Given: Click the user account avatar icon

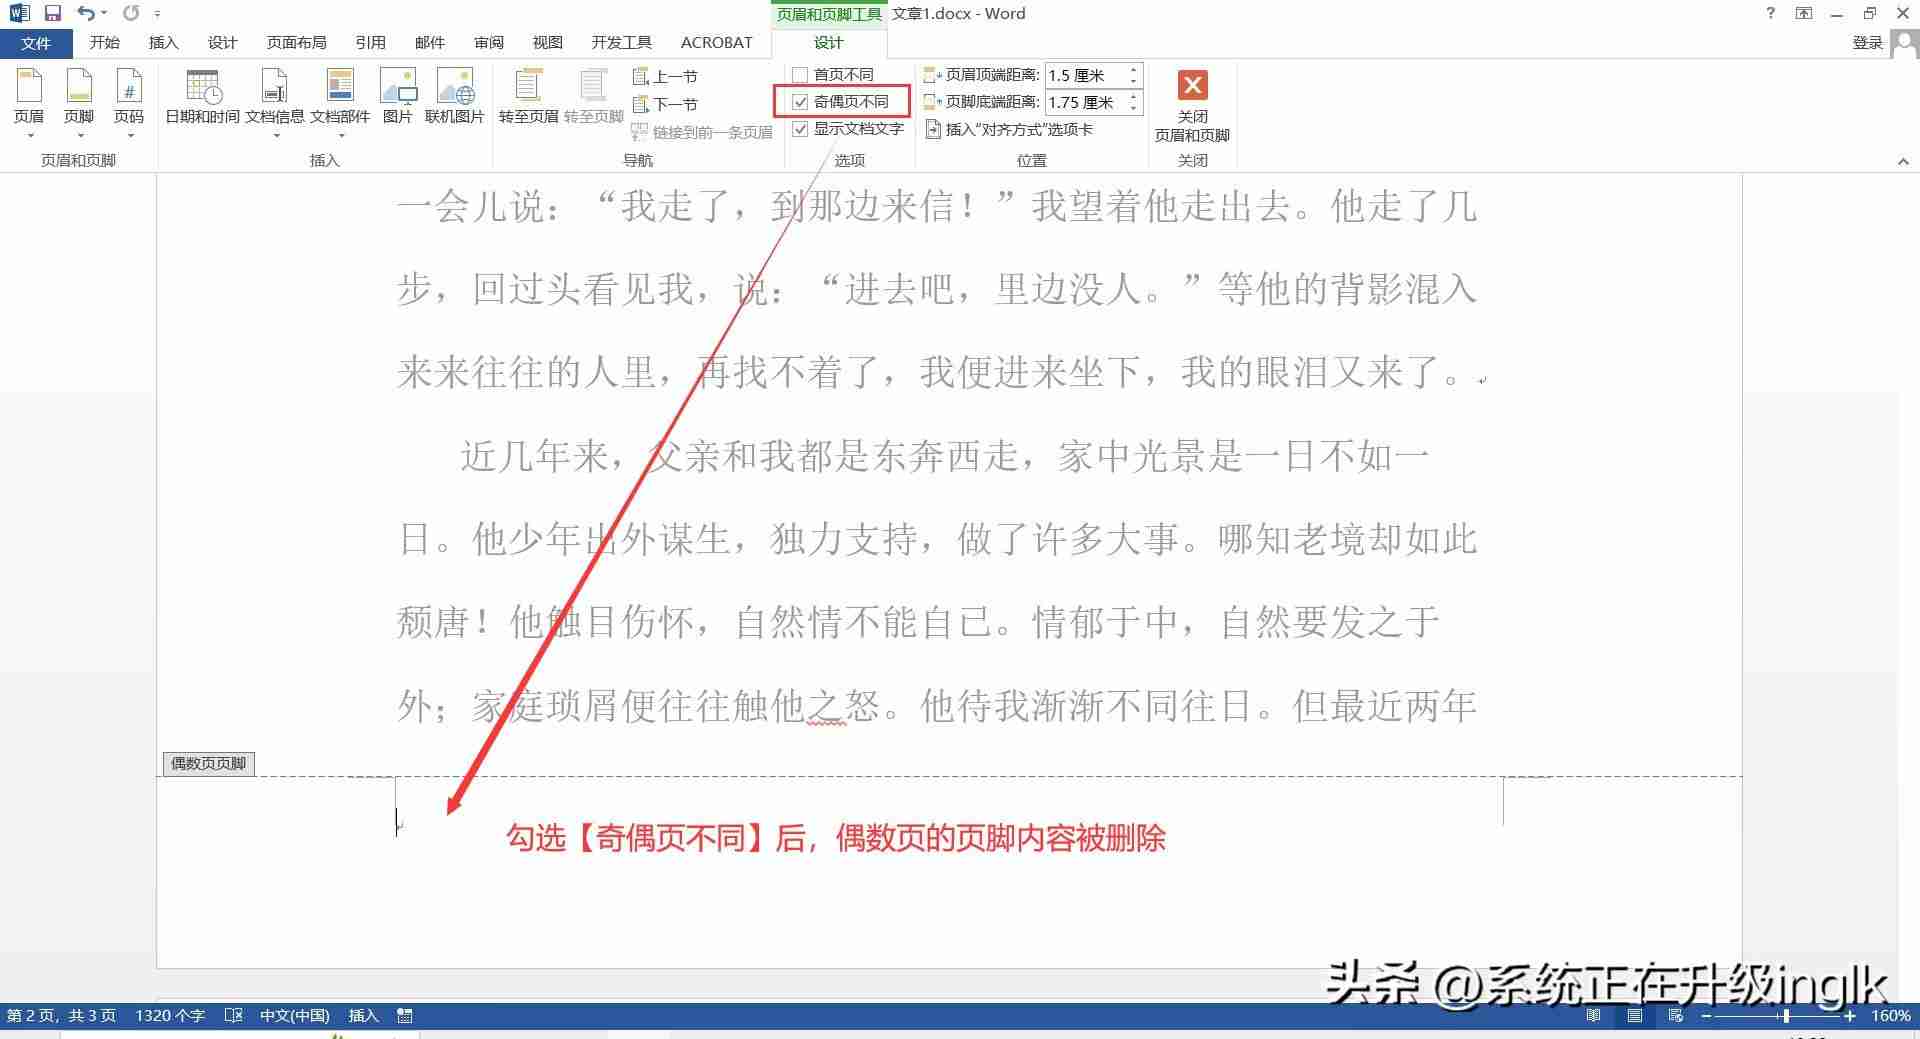Looking at the screenshot, I should 1905,43.
